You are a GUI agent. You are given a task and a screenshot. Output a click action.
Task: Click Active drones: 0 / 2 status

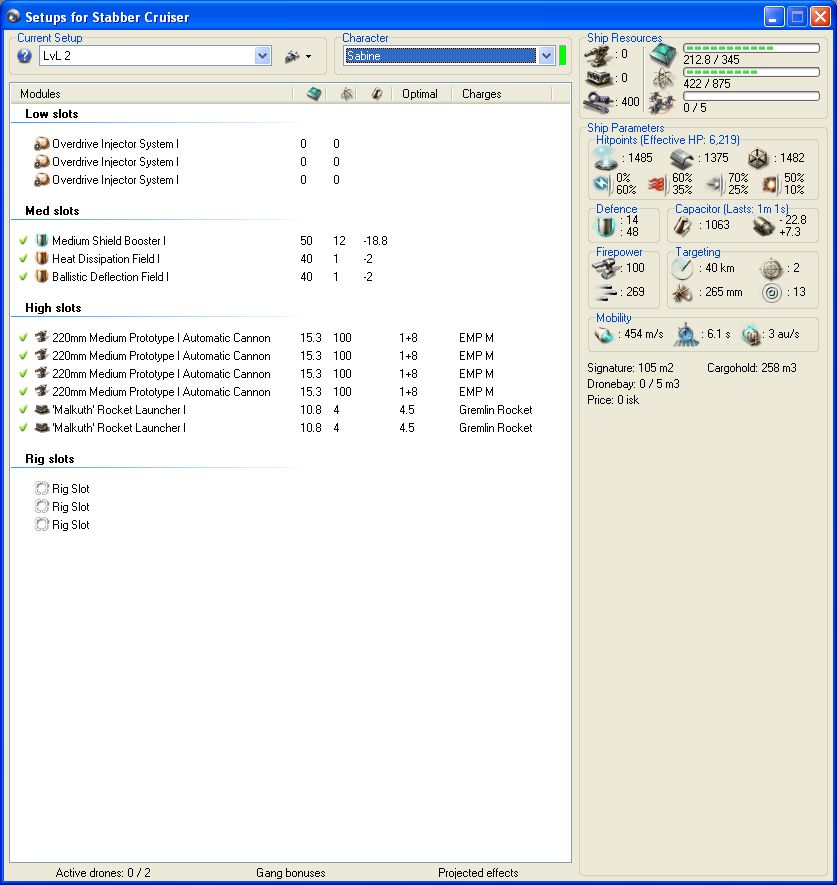pyautogui.click(x=103, y=873)
